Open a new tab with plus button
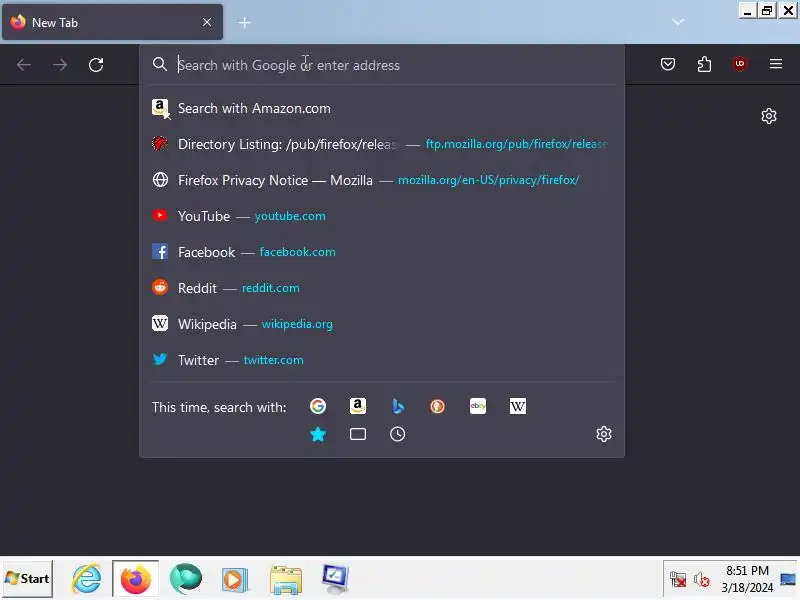 point(244,22)
